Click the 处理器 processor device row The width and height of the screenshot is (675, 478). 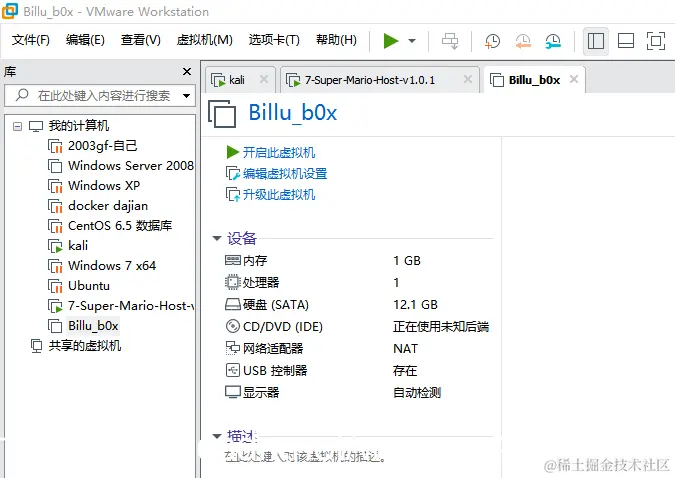pyautogui.click(x=358, y=282)
